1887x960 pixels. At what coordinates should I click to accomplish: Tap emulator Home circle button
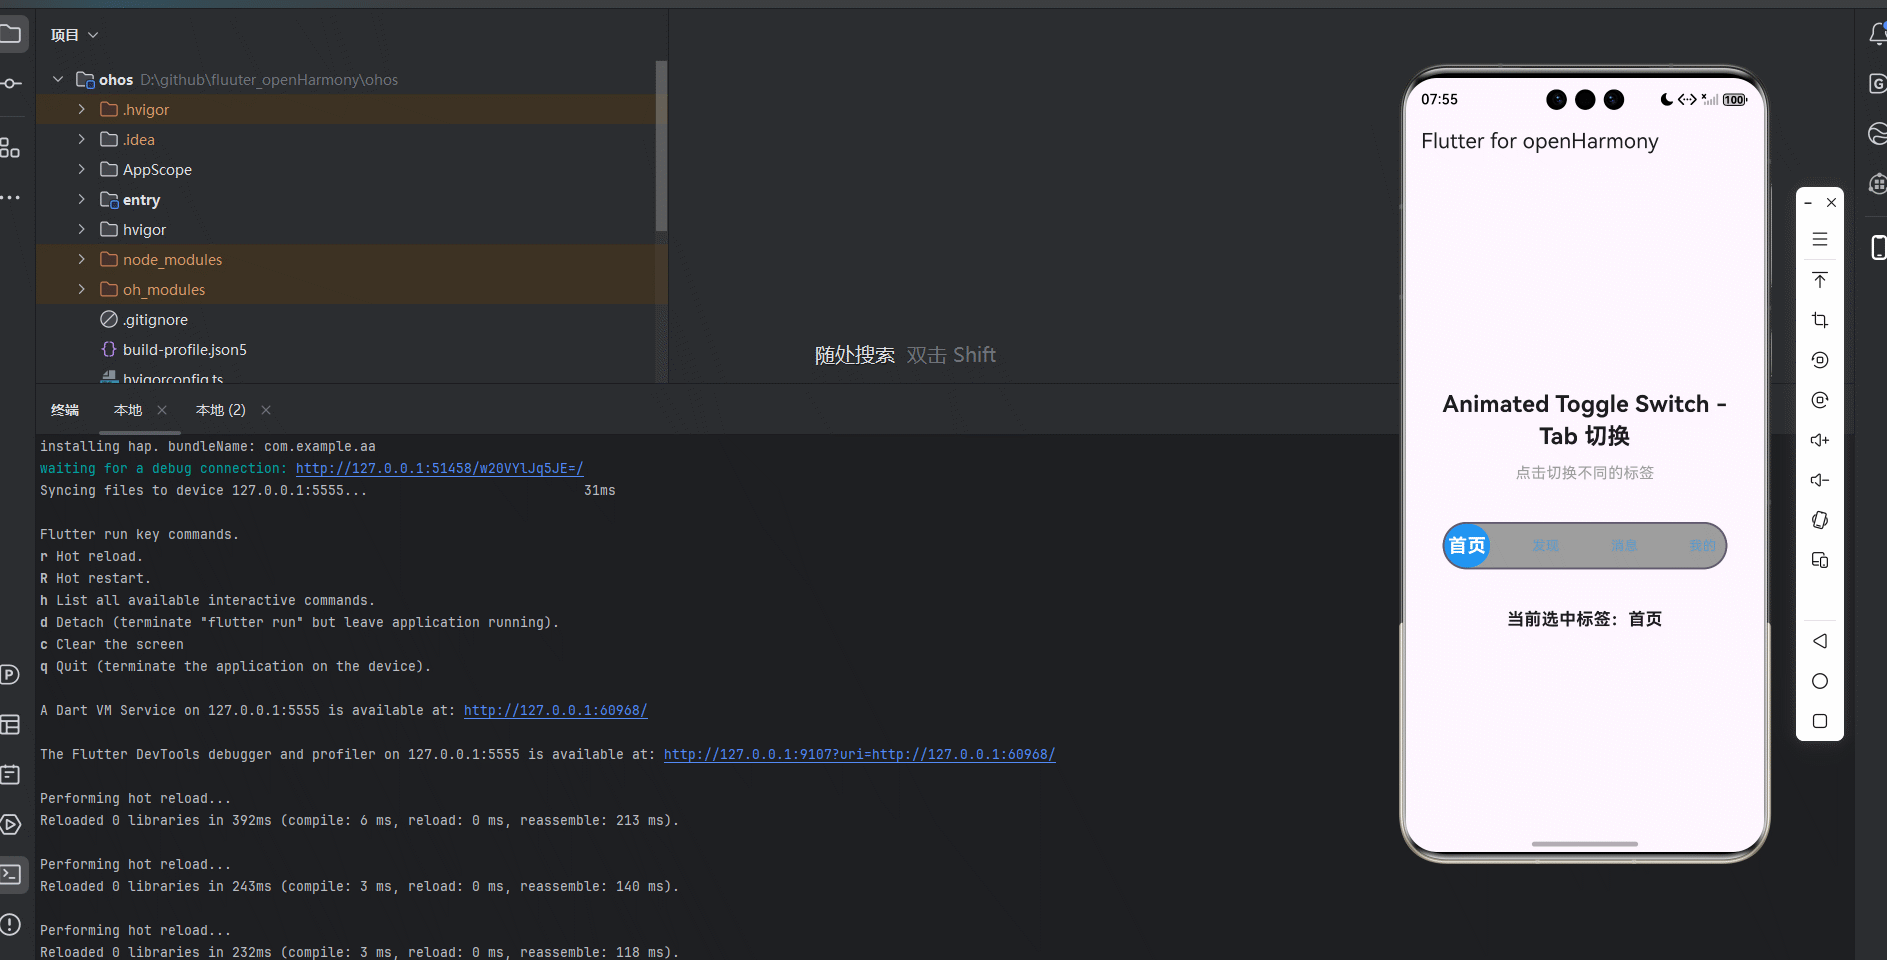click(1820, 681)
